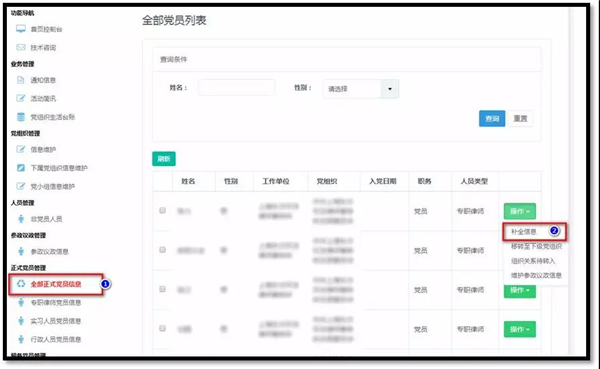600x369 pixels.
Task: Click the 全部正式党员信息 recycle icon
Action: pos(21,284)
